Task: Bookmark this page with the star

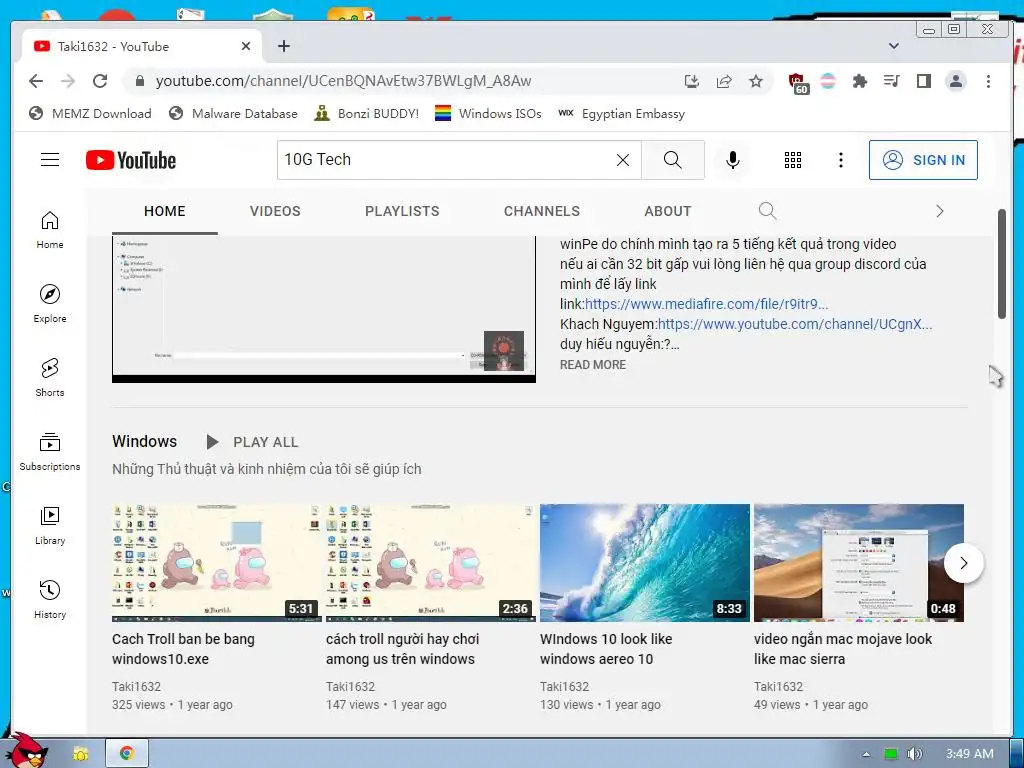Action: [x=756, y=81]
